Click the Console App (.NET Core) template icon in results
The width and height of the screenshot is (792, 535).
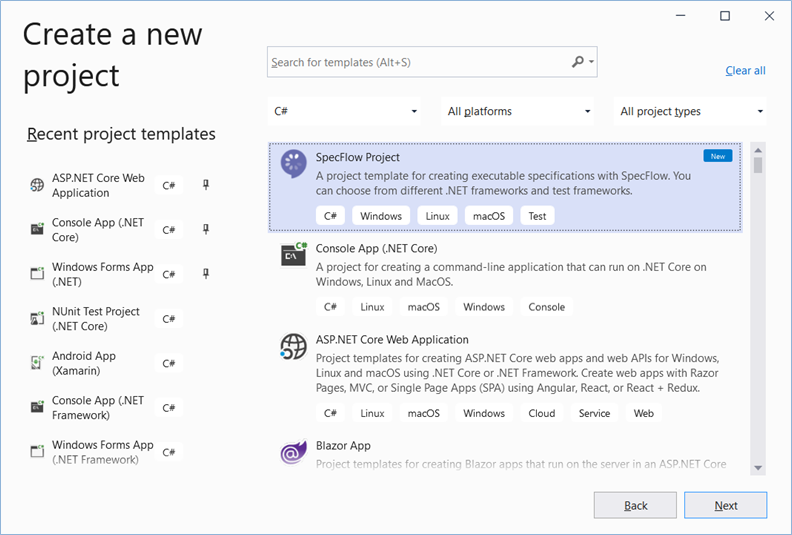point(294,254)
